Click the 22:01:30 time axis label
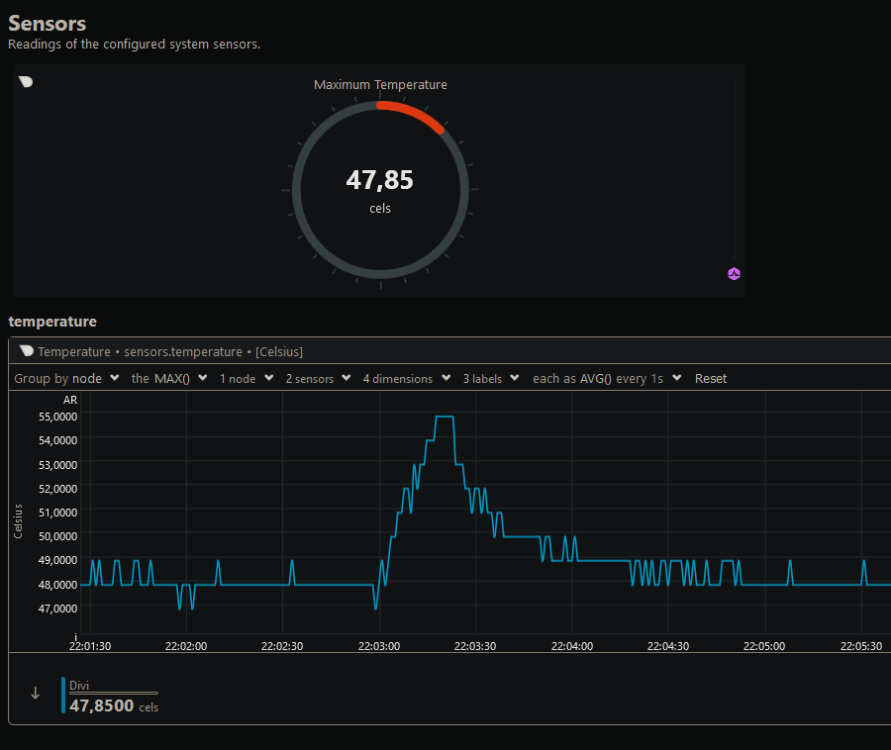Viewport: 891px width, 750px height. 90,646
